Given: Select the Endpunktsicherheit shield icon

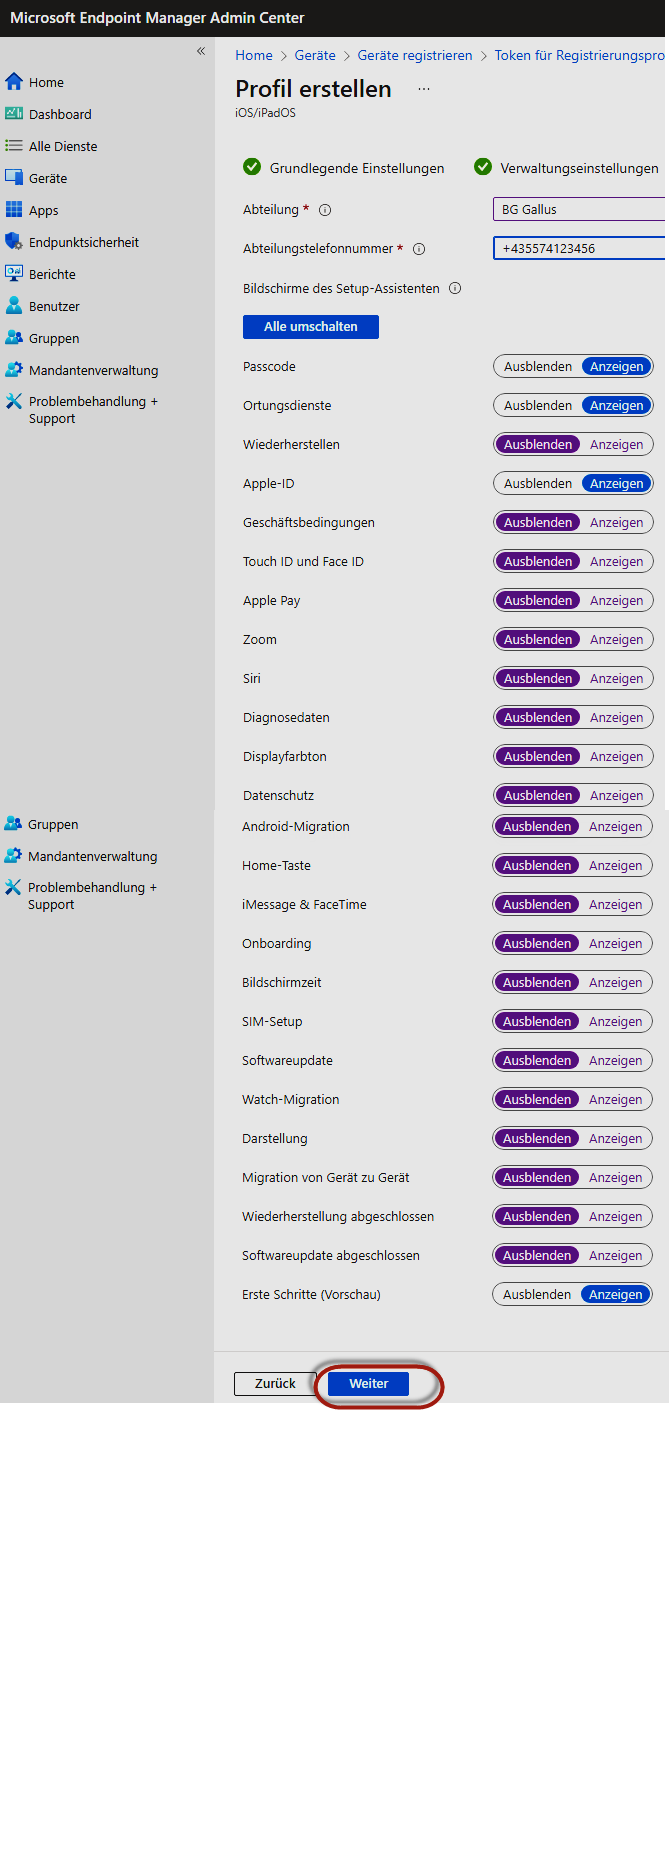Looking at the screenshot, I should [14, 242].
